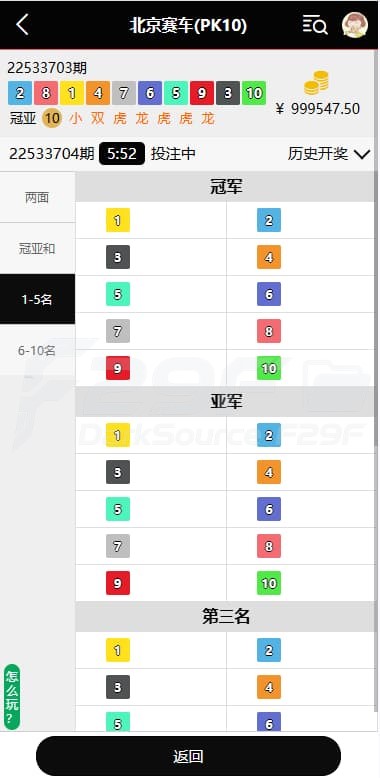
Task: Select number 8 under 亚军
Action: point(269,546)
